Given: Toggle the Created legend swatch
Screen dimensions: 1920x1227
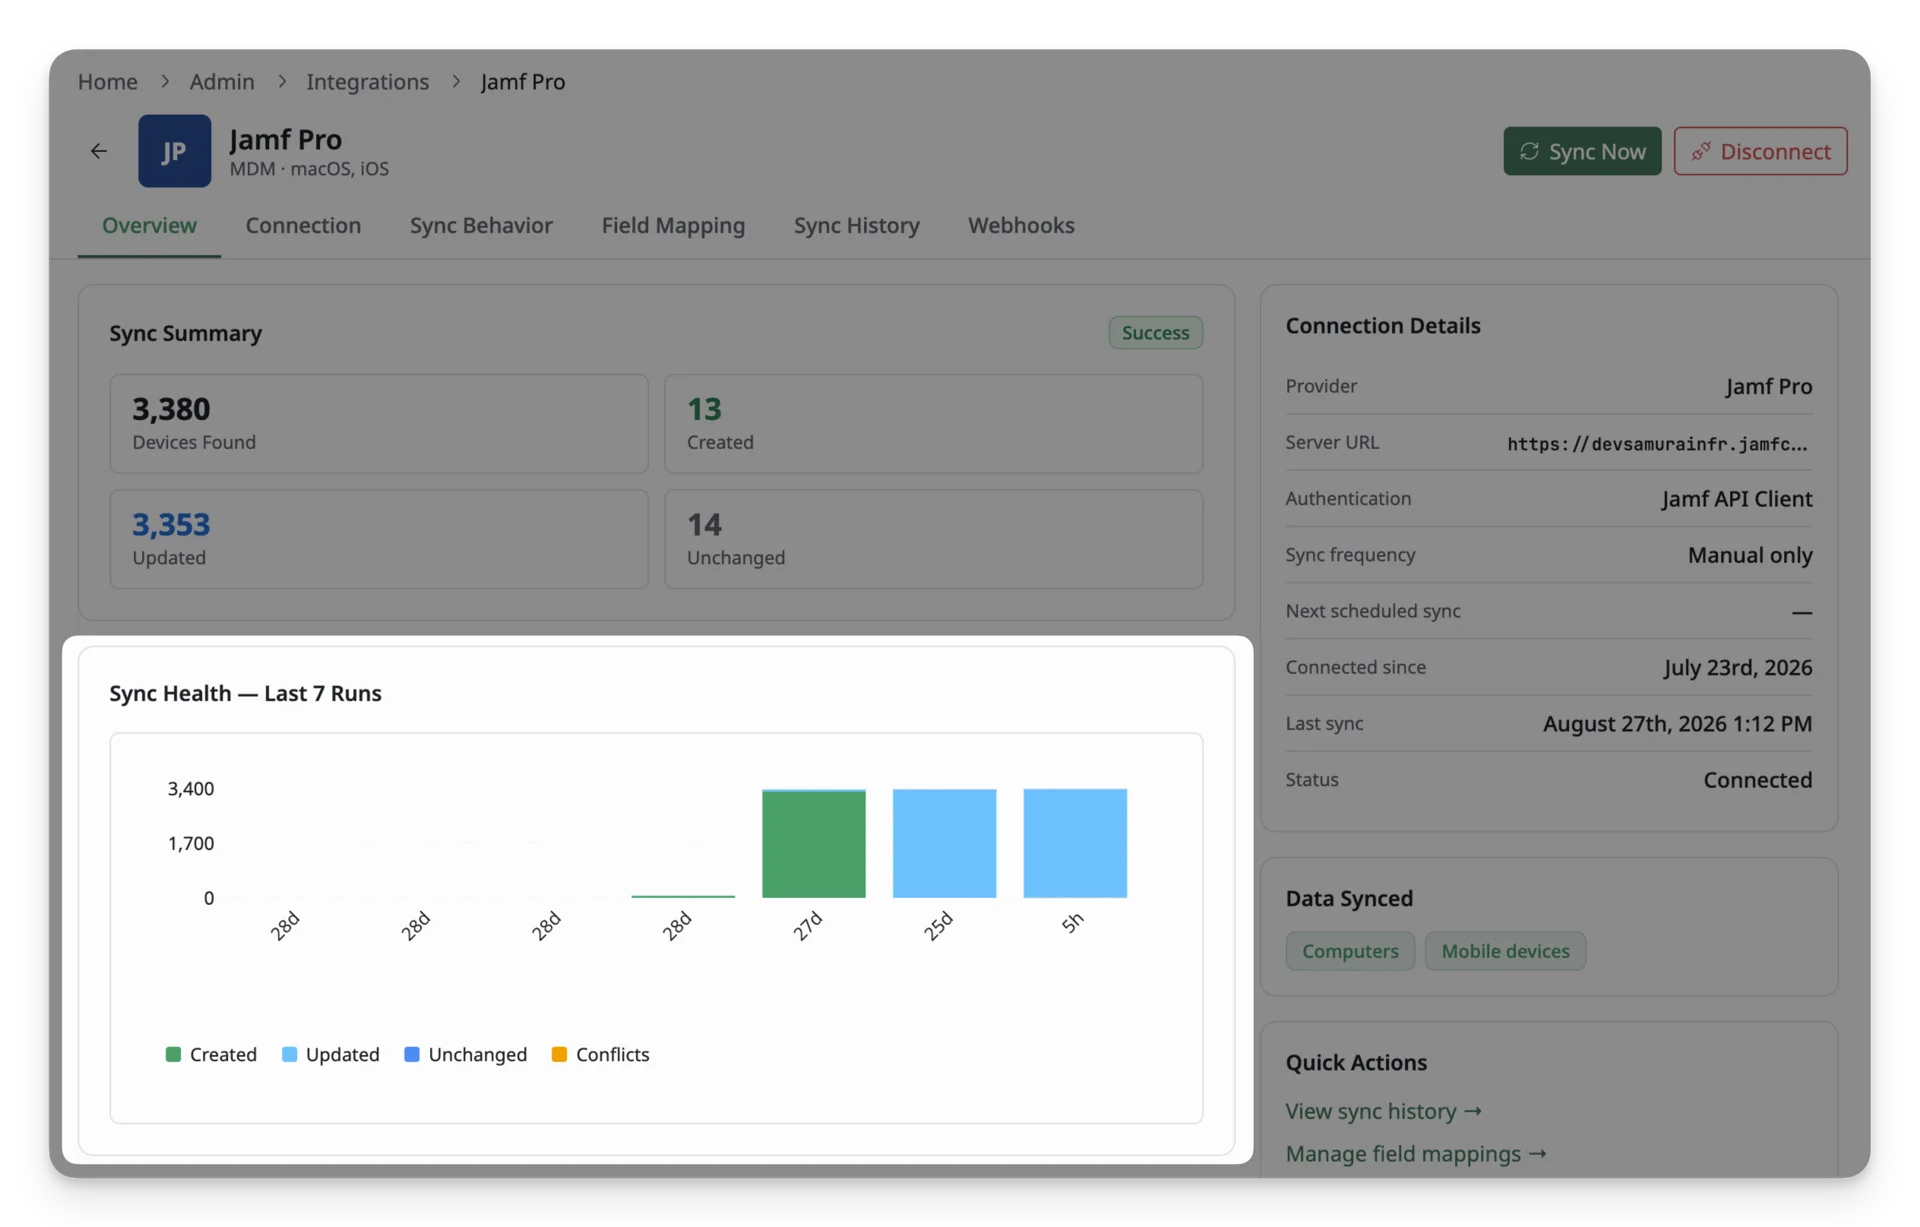Looking at the screenshot, I should click(173, 1054).
